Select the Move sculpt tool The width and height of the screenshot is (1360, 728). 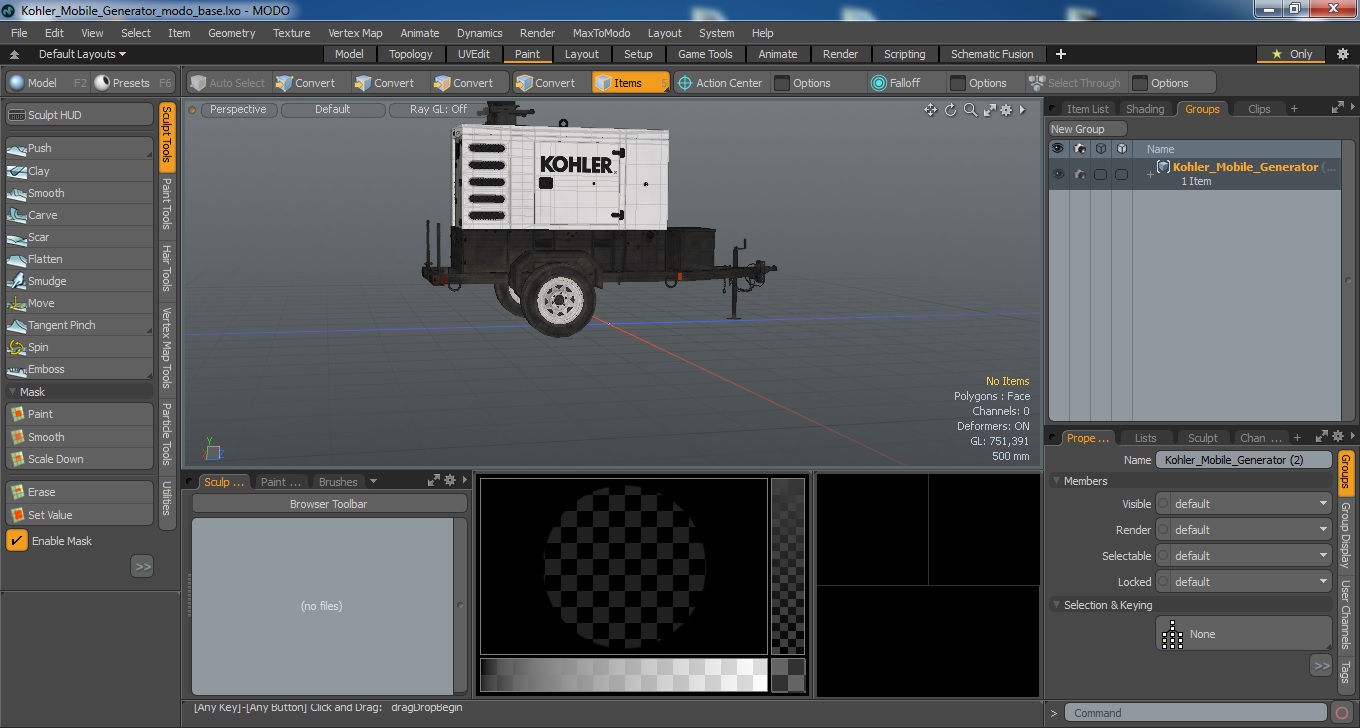(80, 303)
